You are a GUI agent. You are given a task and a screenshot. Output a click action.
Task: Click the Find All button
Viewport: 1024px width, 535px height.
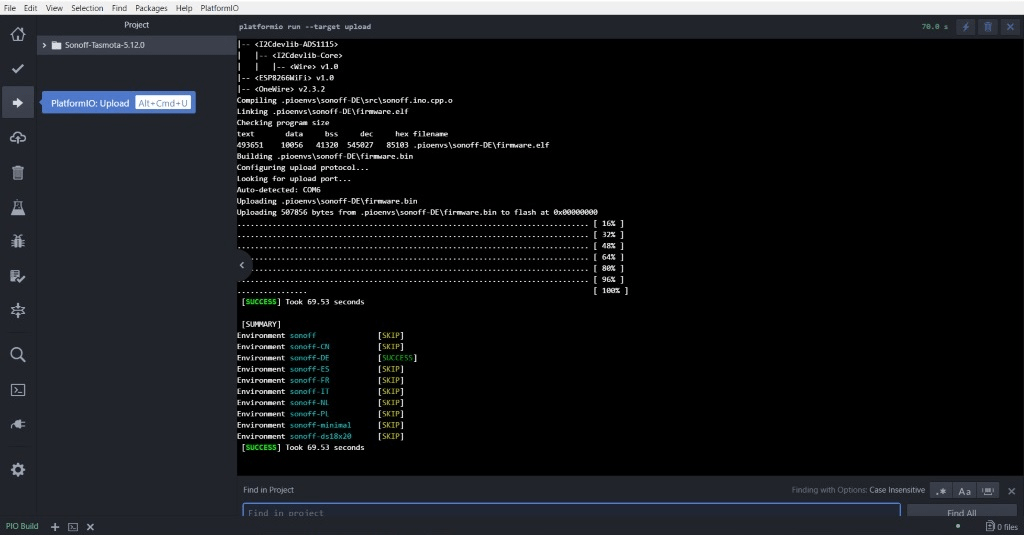961,512
